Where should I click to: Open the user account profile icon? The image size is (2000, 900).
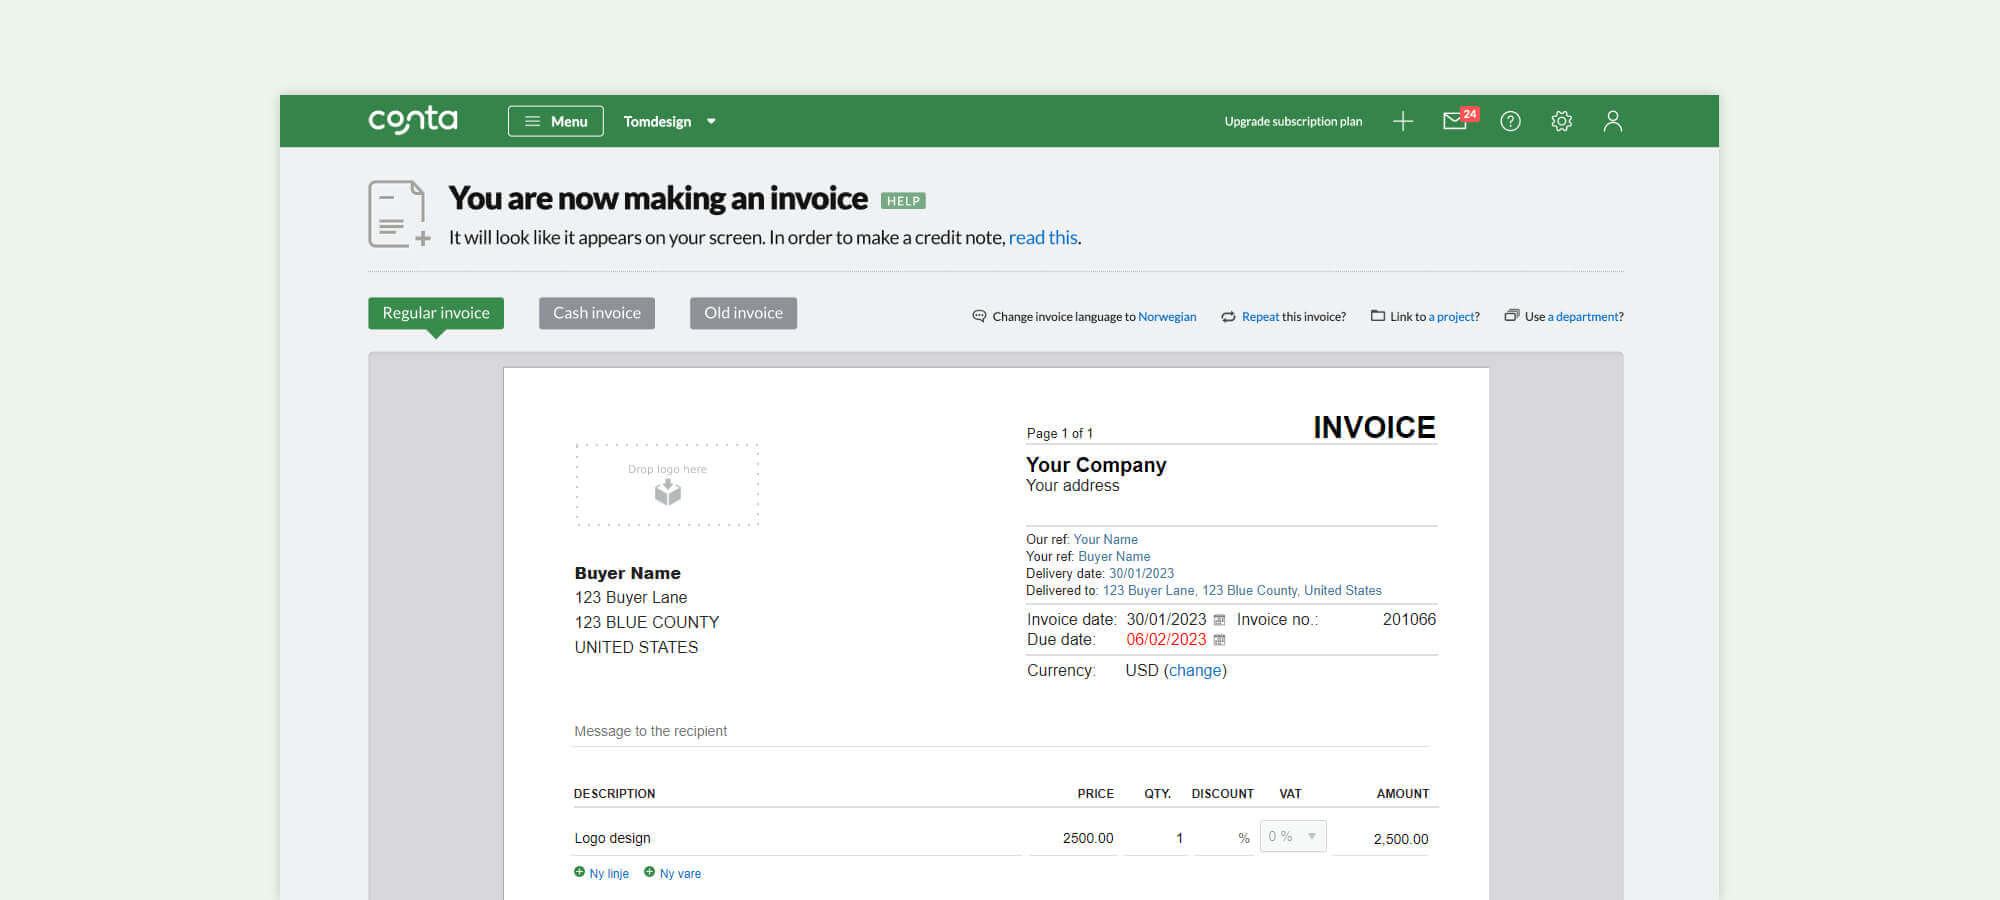(x=1612, y=121)
